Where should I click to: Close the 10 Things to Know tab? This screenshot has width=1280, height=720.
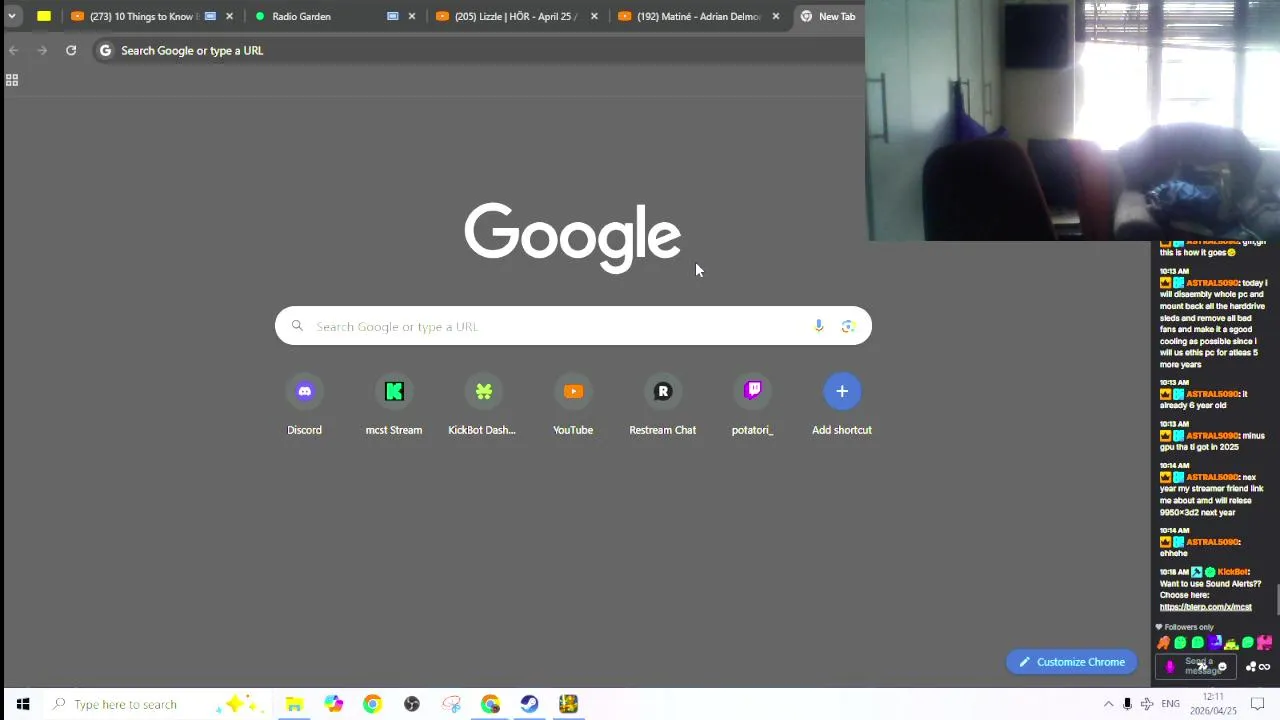point(229,16)
